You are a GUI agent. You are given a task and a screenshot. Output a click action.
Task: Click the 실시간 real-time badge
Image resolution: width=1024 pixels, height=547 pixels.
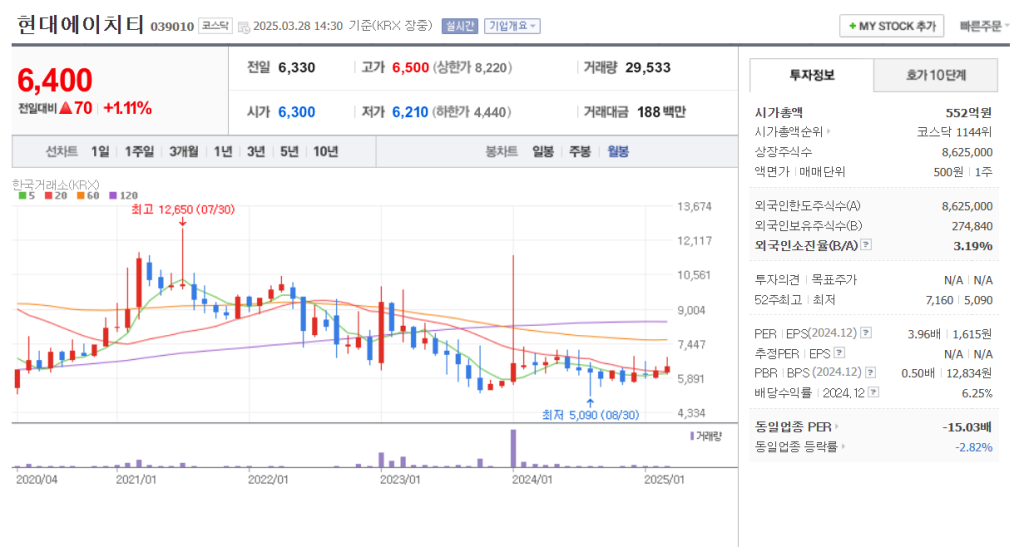(460, 26)
